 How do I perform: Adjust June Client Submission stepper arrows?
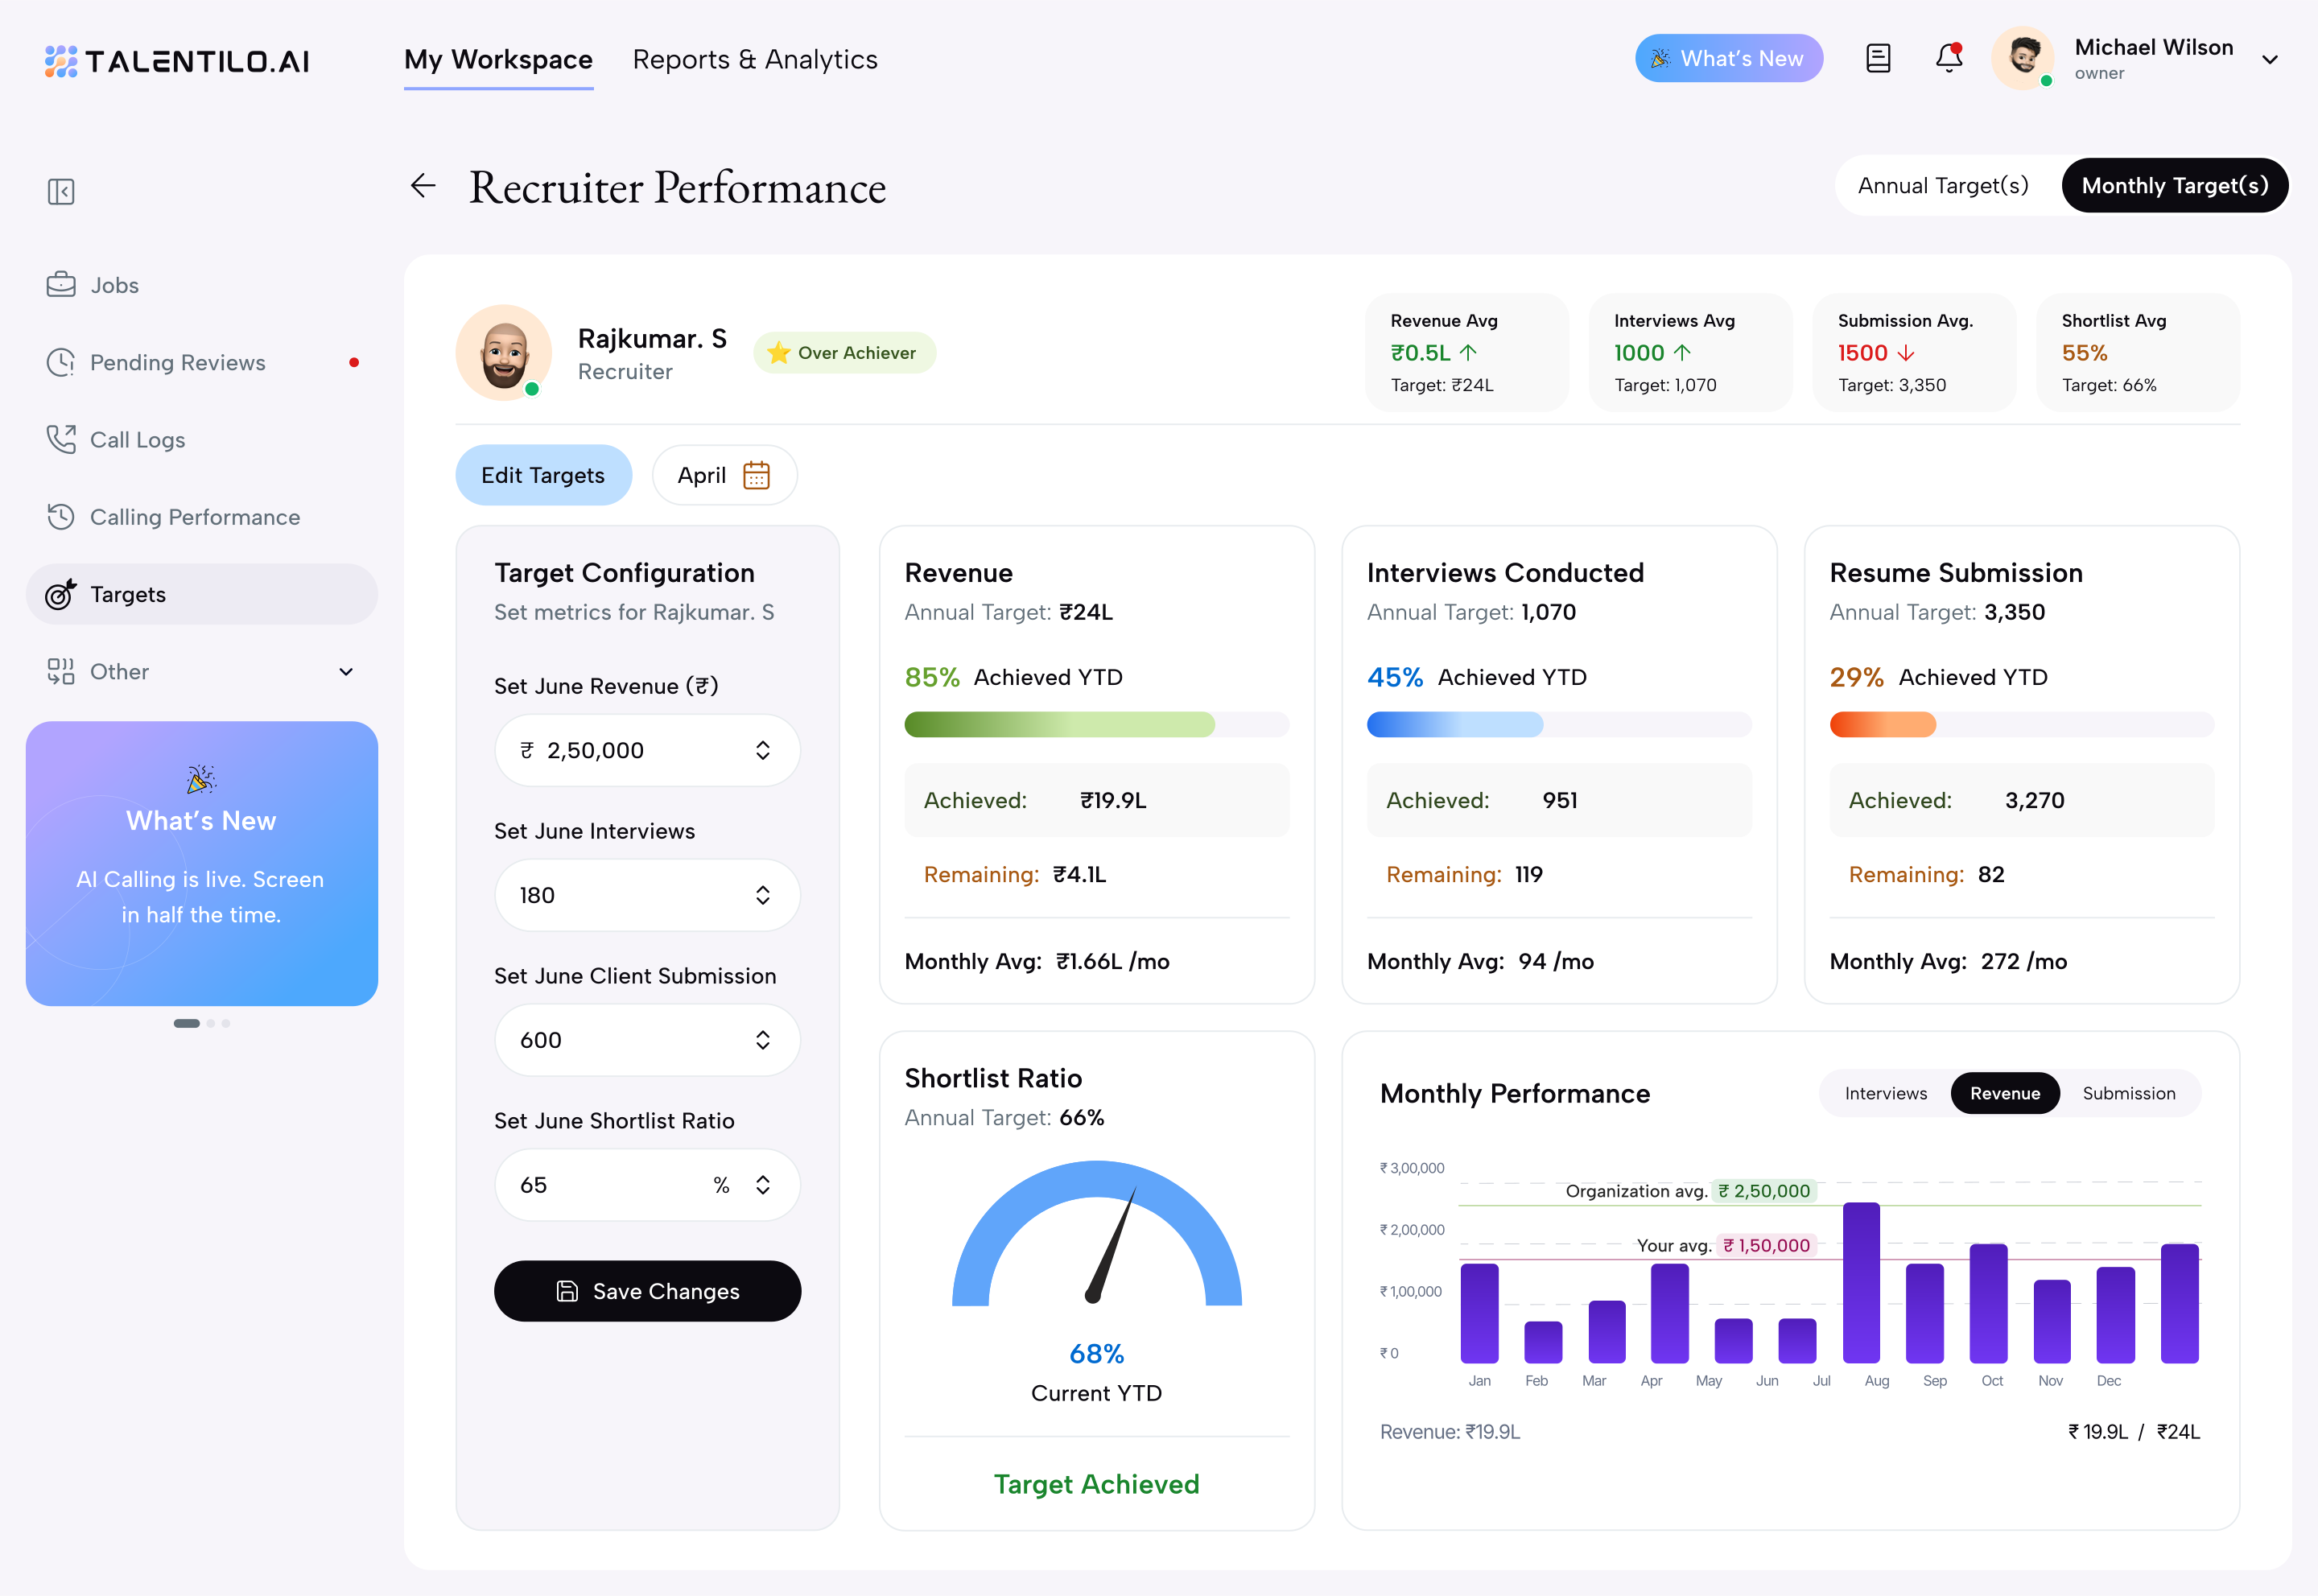coord(763,1040)
